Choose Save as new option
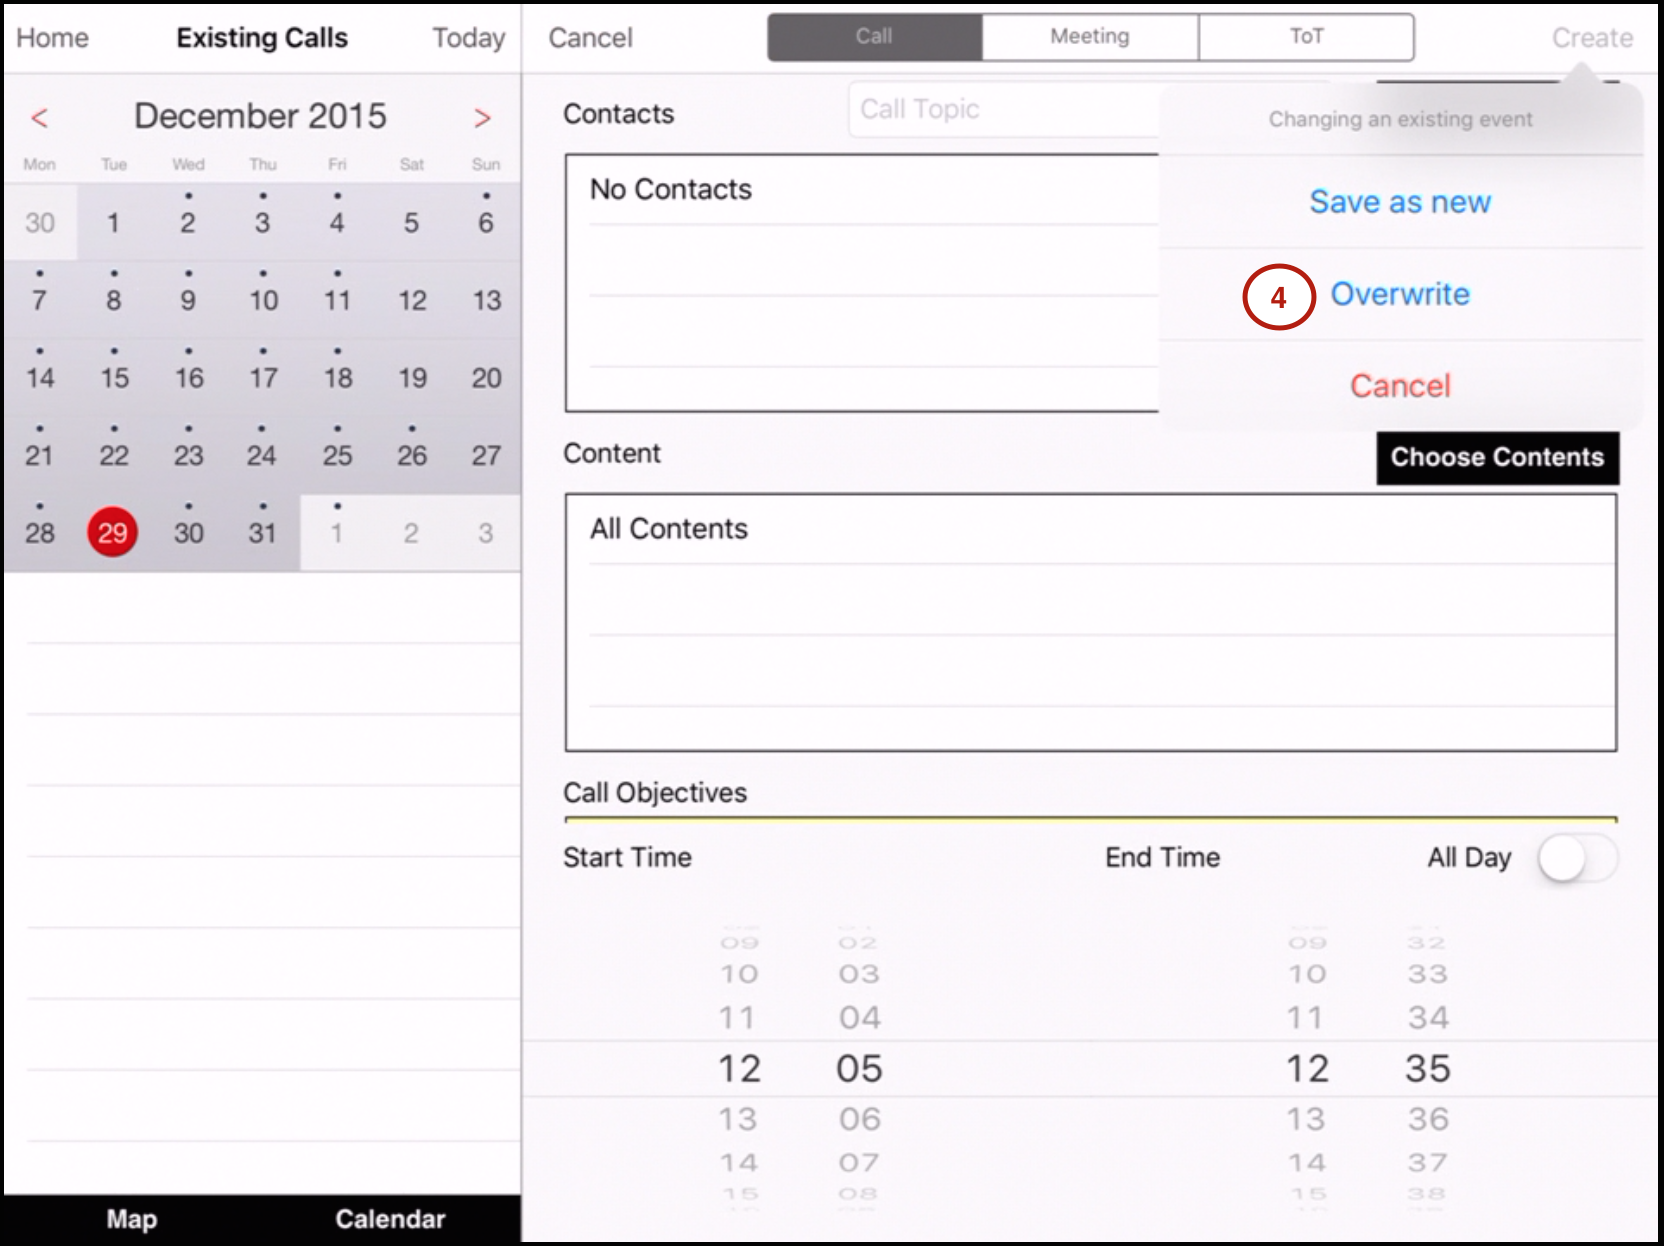Screen dimensions: 1664x1246 1399,202
